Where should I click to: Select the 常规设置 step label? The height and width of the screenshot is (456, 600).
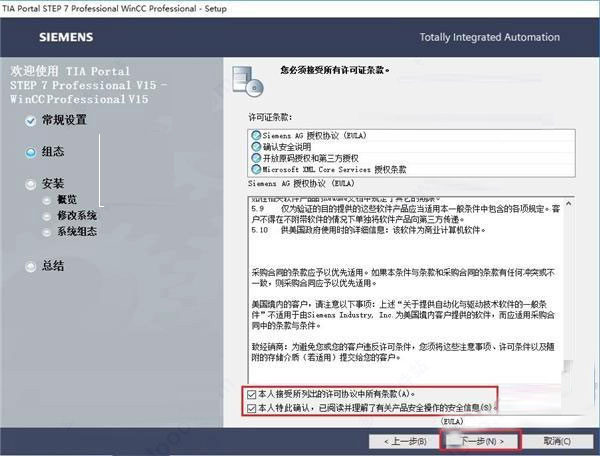pyautogui.click(x=64, y=120)
